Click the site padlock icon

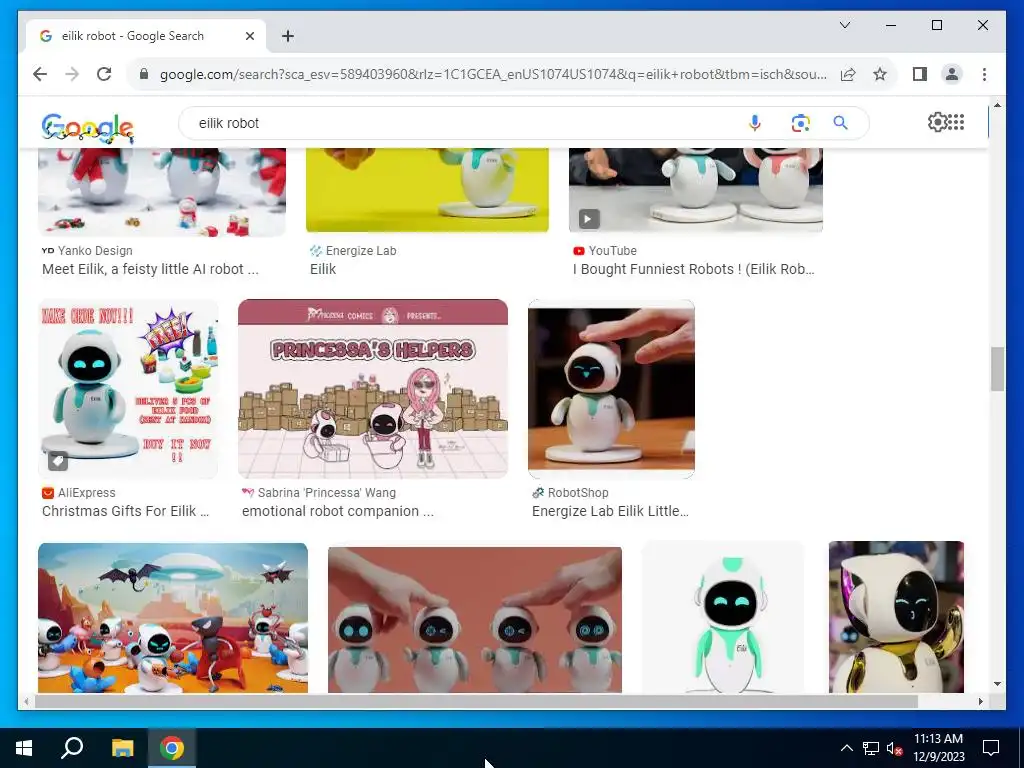[x=144, y=74]
